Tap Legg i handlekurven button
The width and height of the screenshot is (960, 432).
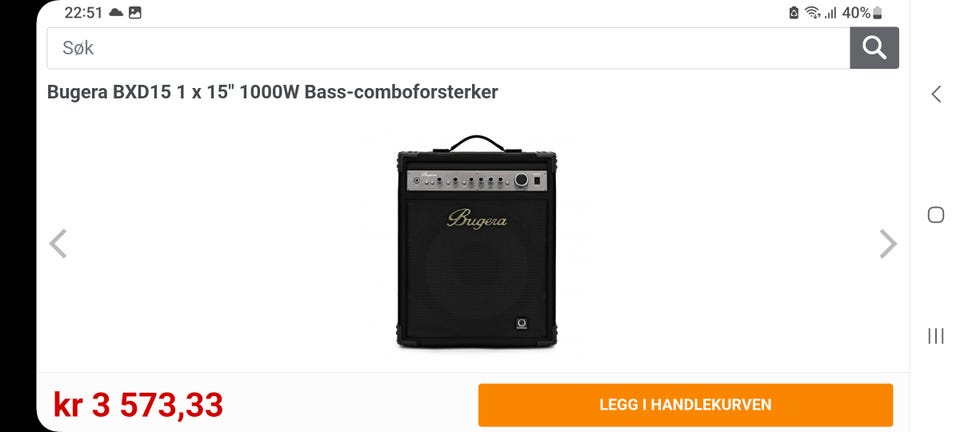pos(685,404)
